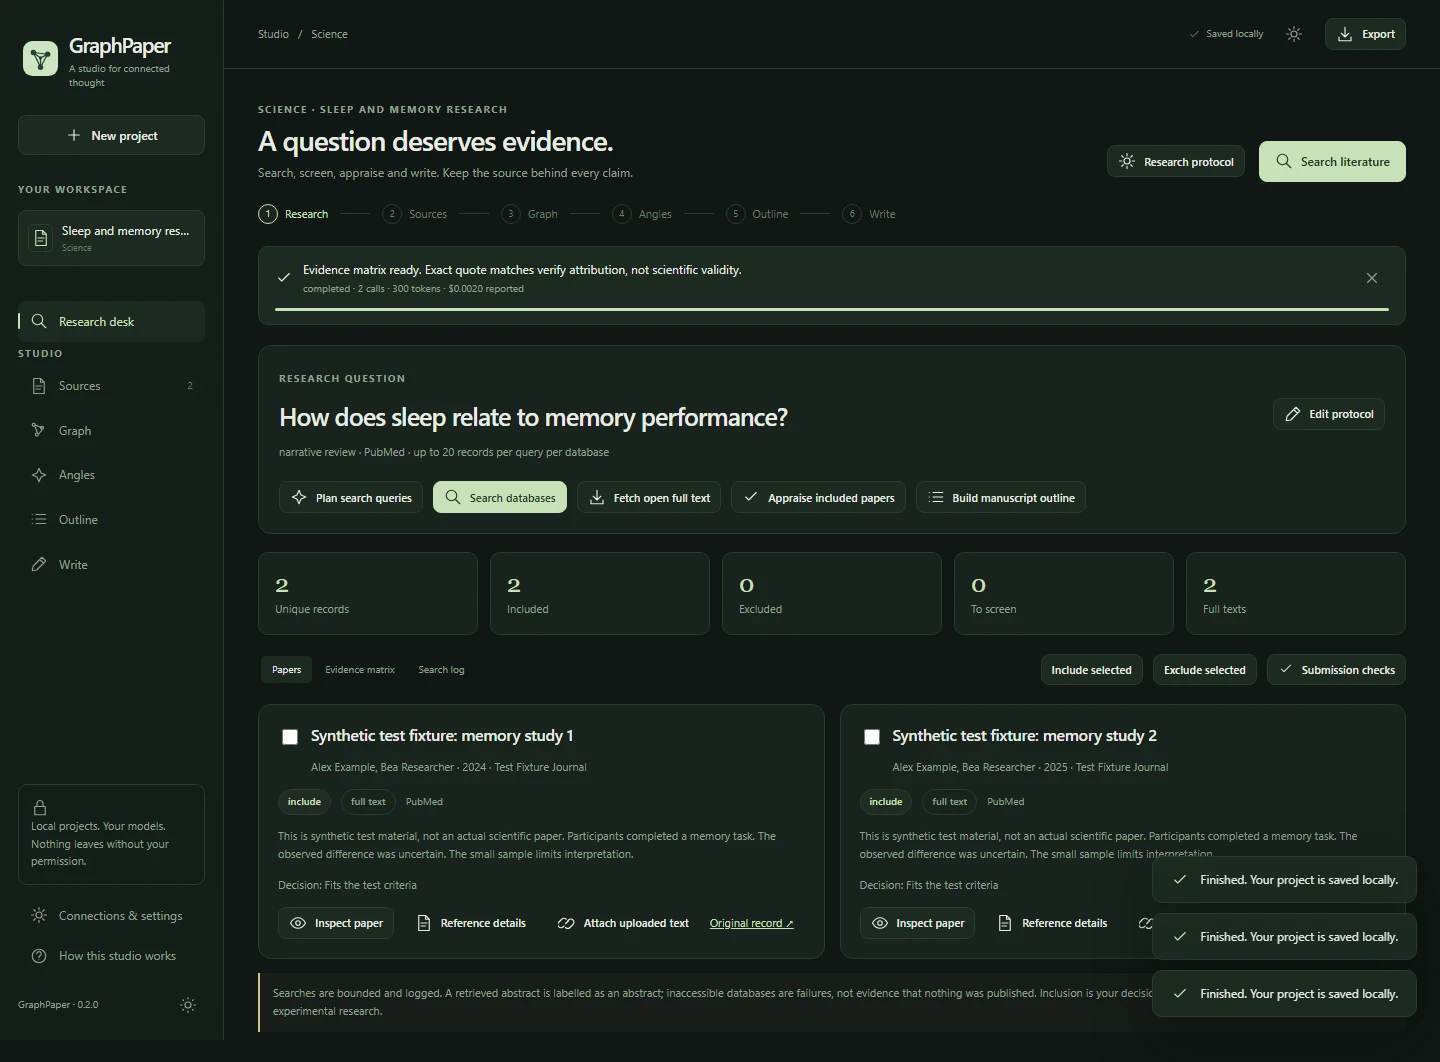Click the GraphPaper logo icon
Screen dimensions: 1440x1062
coord(40,58)
